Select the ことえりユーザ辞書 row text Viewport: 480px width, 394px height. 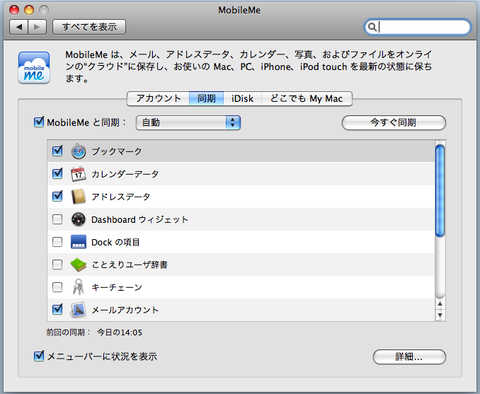(x=129, y=265)
